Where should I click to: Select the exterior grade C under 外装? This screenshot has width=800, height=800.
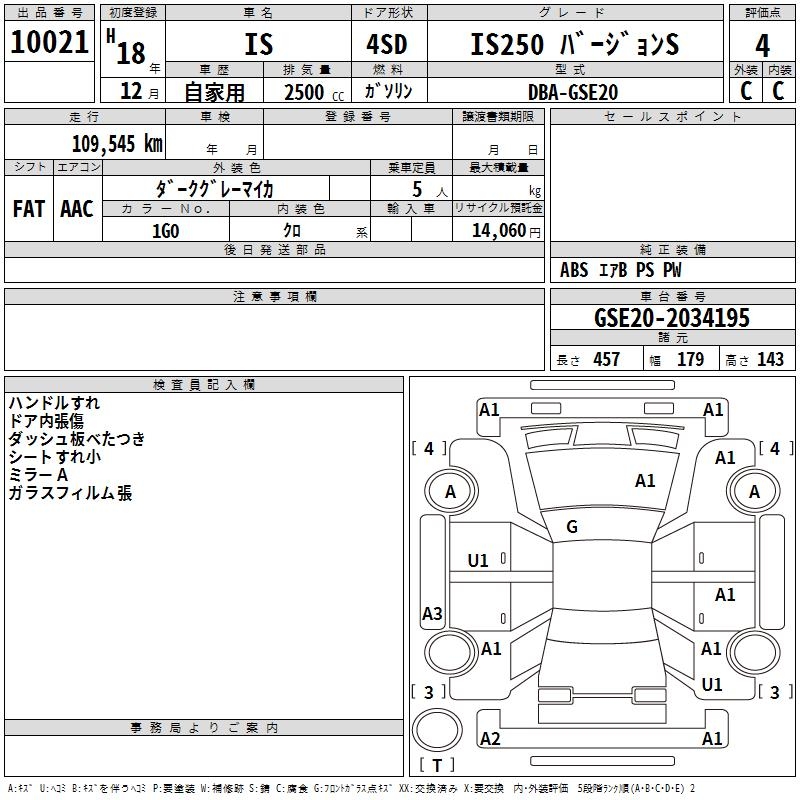(746, 91)
